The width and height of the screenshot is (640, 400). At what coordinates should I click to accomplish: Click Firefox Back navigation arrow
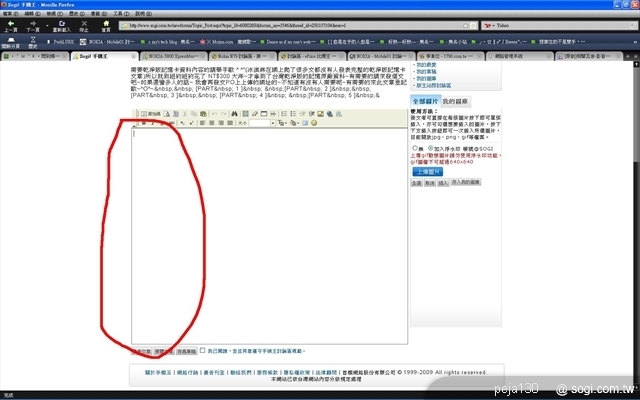coord(11,25)
